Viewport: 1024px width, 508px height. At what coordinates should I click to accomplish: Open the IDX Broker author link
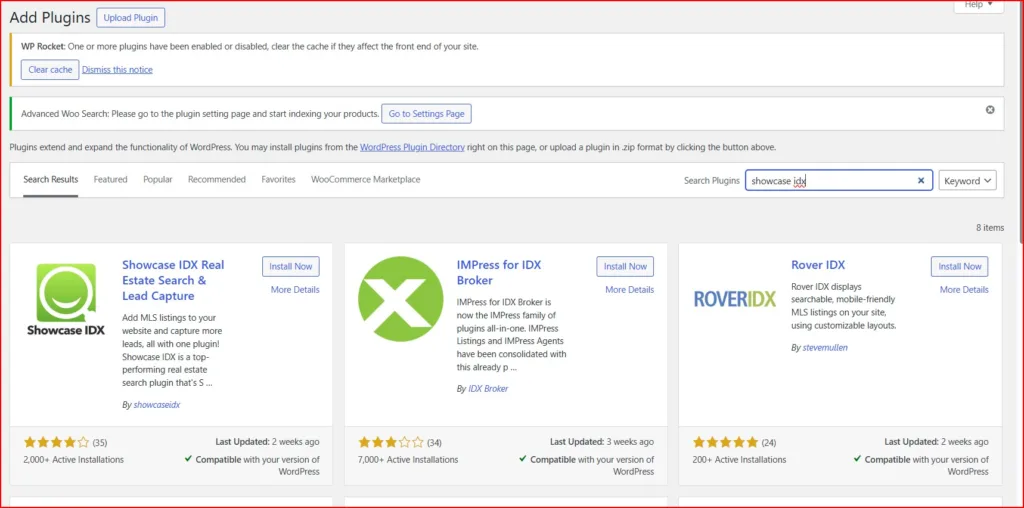click(488, 389)
